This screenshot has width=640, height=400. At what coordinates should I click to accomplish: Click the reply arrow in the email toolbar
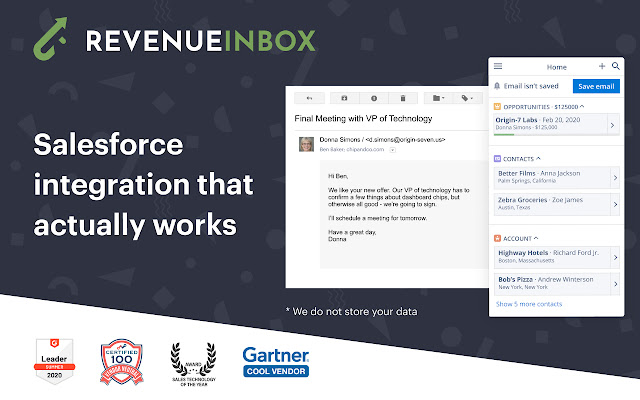point(309,98)
